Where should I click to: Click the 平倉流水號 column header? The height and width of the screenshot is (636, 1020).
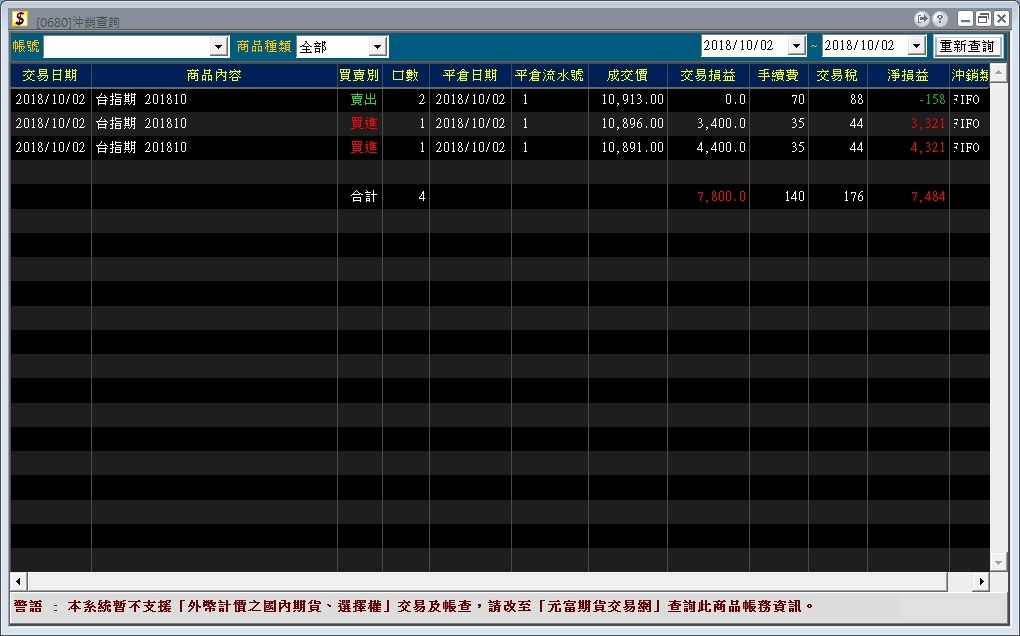pyautogui.click(x=550, y=75)
